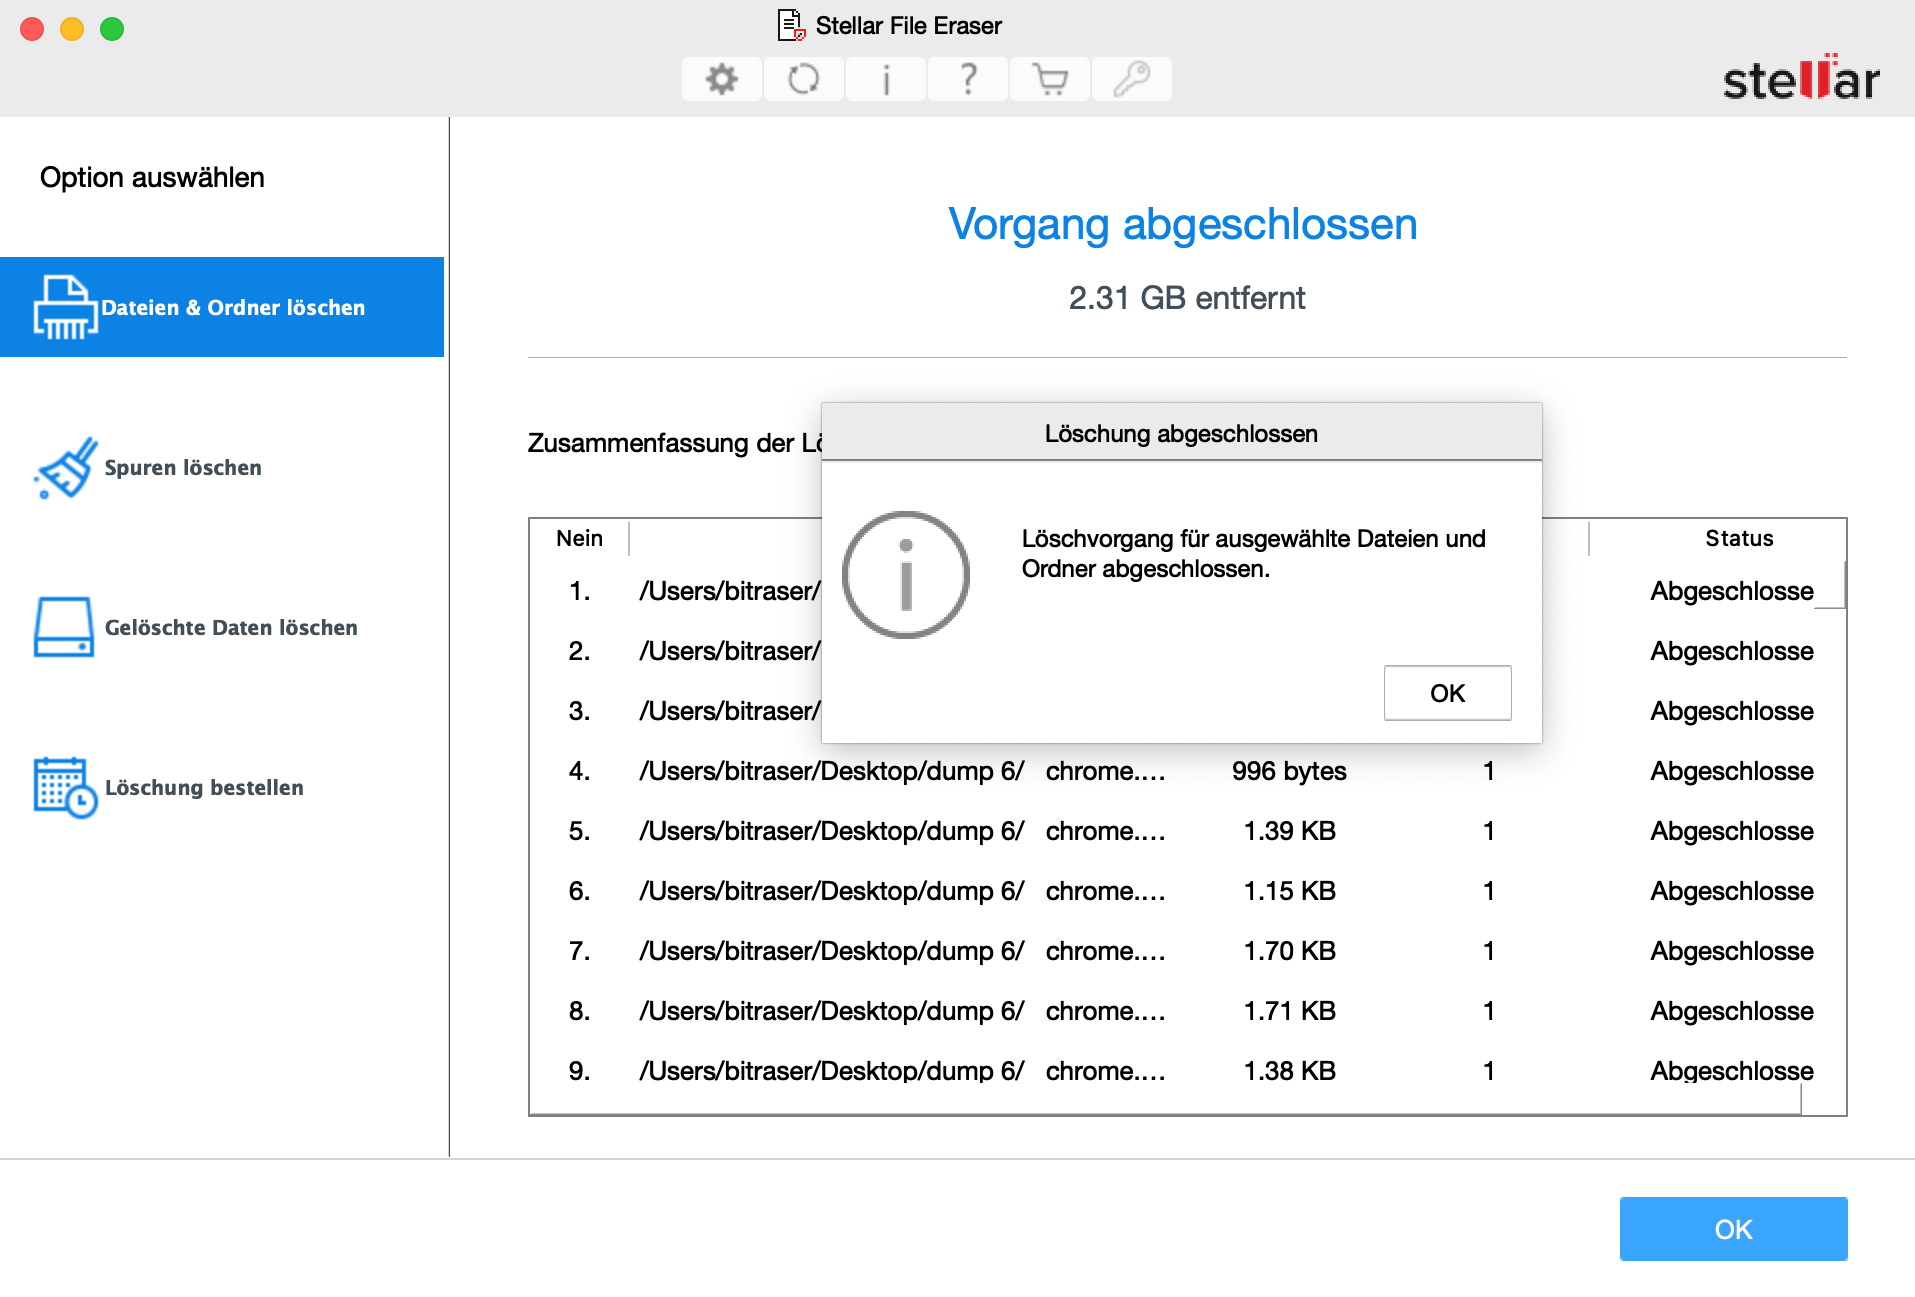
Task: Open settings gear in toolbar
Action: click(722, 79)
